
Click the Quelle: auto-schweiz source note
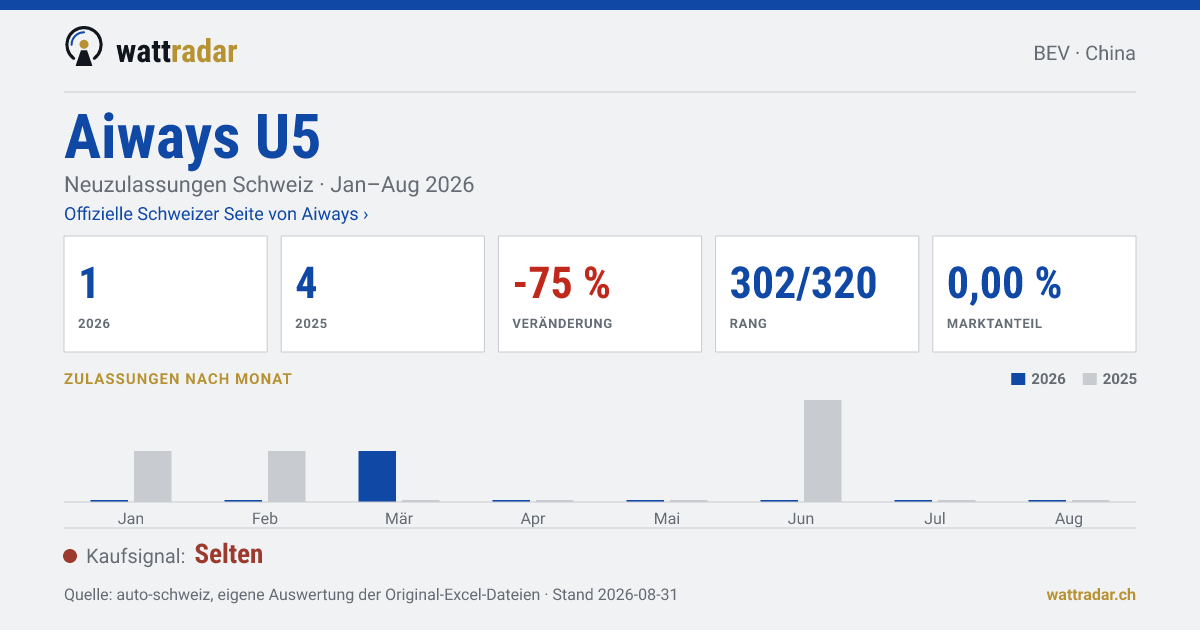tap(371, 594)
